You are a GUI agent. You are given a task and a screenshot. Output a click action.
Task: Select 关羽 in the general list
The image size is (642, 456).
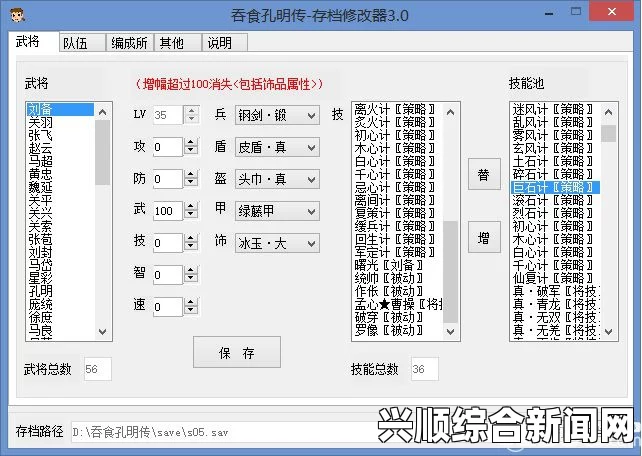[61, 122]
